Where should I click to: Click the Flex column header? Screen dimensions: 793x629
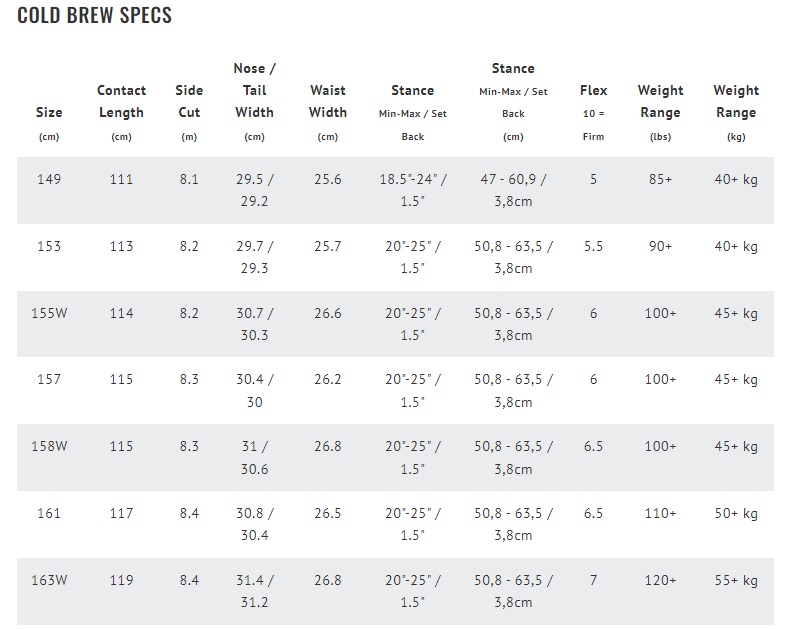point(593,112)
